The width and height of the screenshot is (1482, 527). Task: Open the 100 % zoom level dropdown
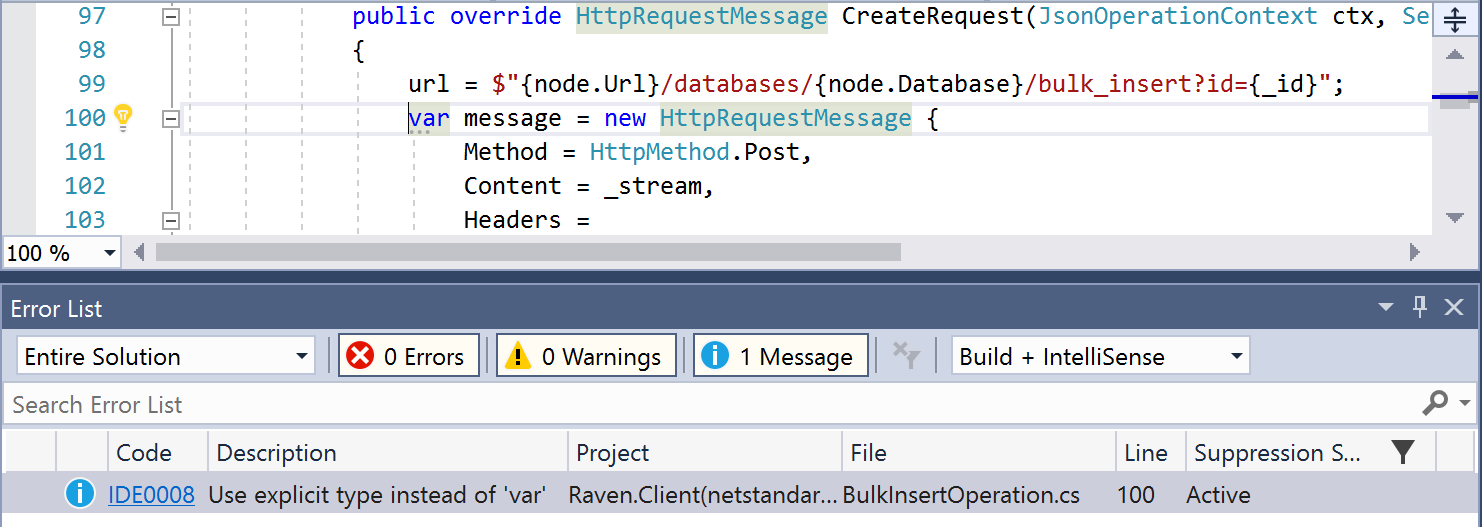click(x=62, y=253)
